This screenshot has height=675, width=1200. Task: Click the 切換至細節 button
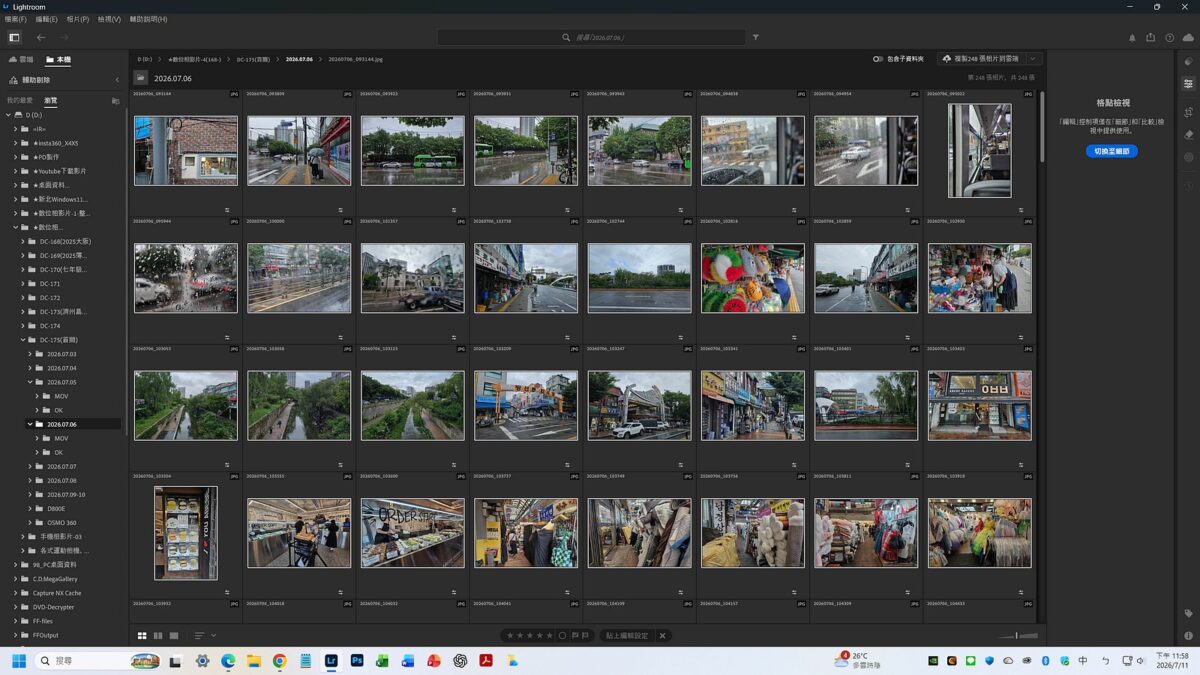pos(1112,151)
